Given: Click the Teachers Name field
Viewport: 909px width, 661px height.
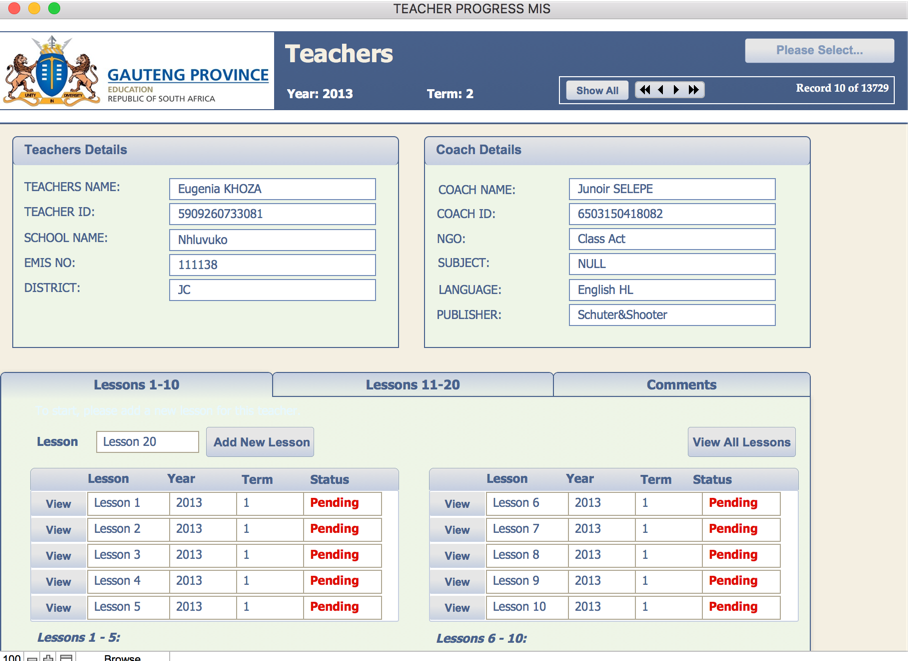Looking at the screenshot, I should click(272, 189).
